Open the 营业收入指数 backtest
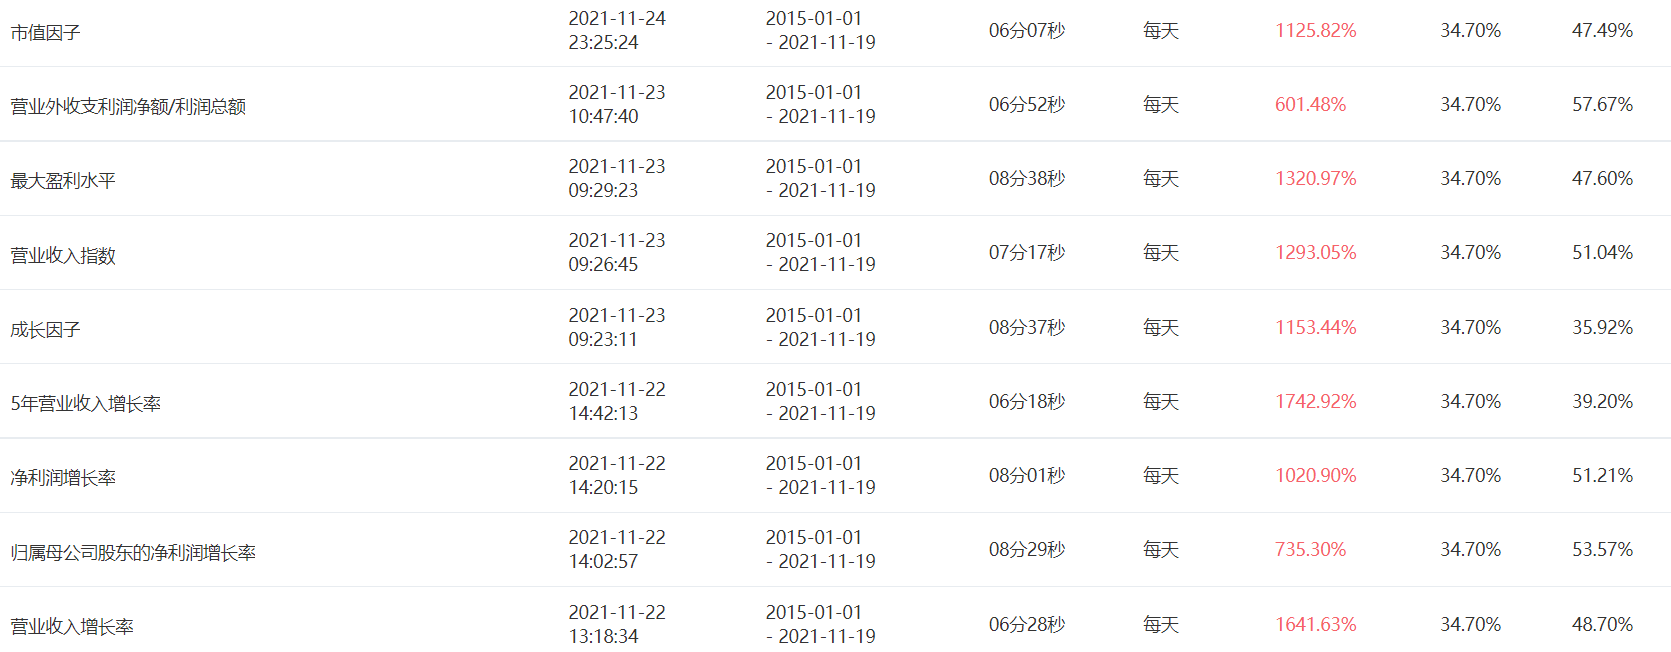1671x652 pixels. (x=63, y=256)
